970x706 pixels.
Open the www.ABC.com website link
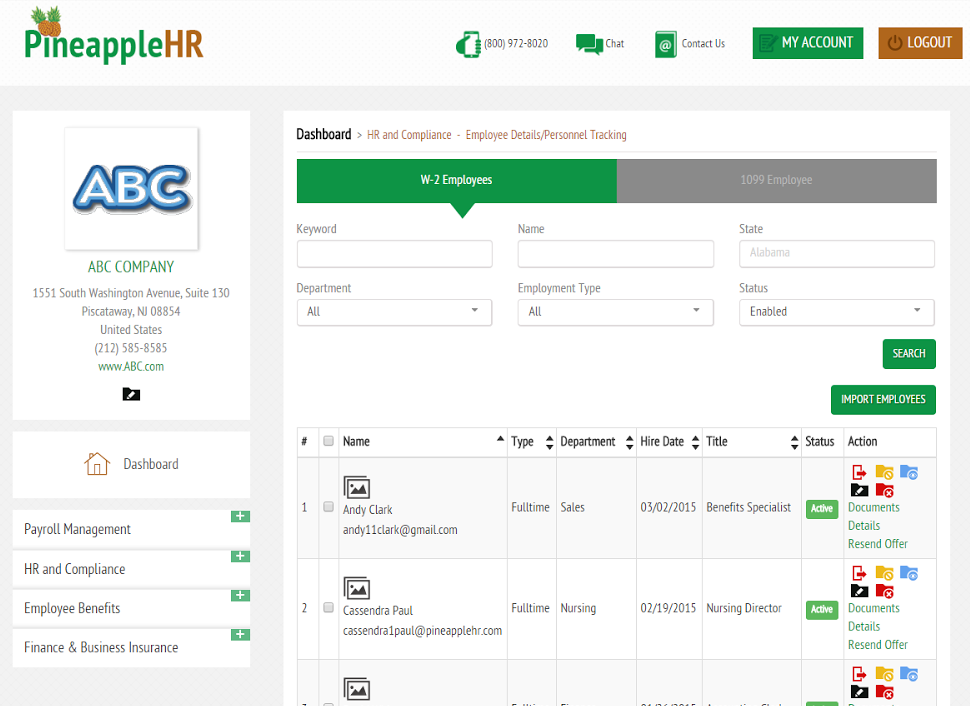point(131,366)
